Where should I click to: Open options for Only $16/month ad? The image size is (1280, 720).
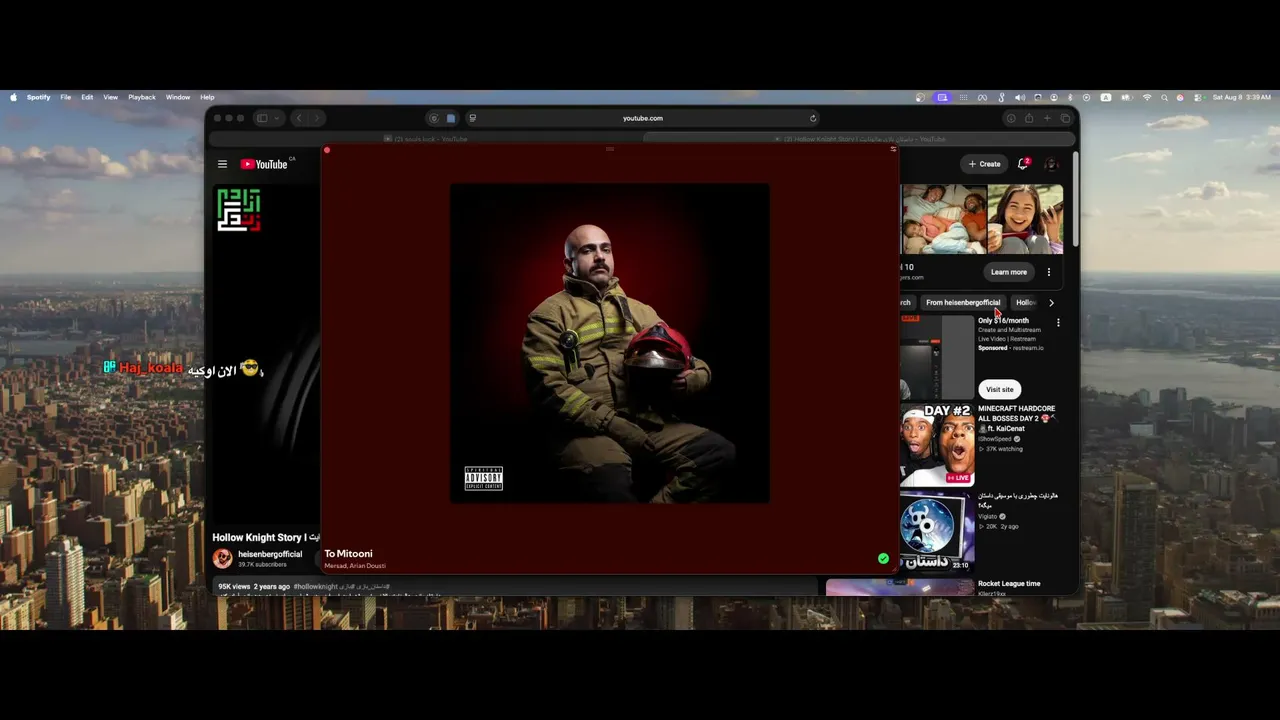[1058, 322]
